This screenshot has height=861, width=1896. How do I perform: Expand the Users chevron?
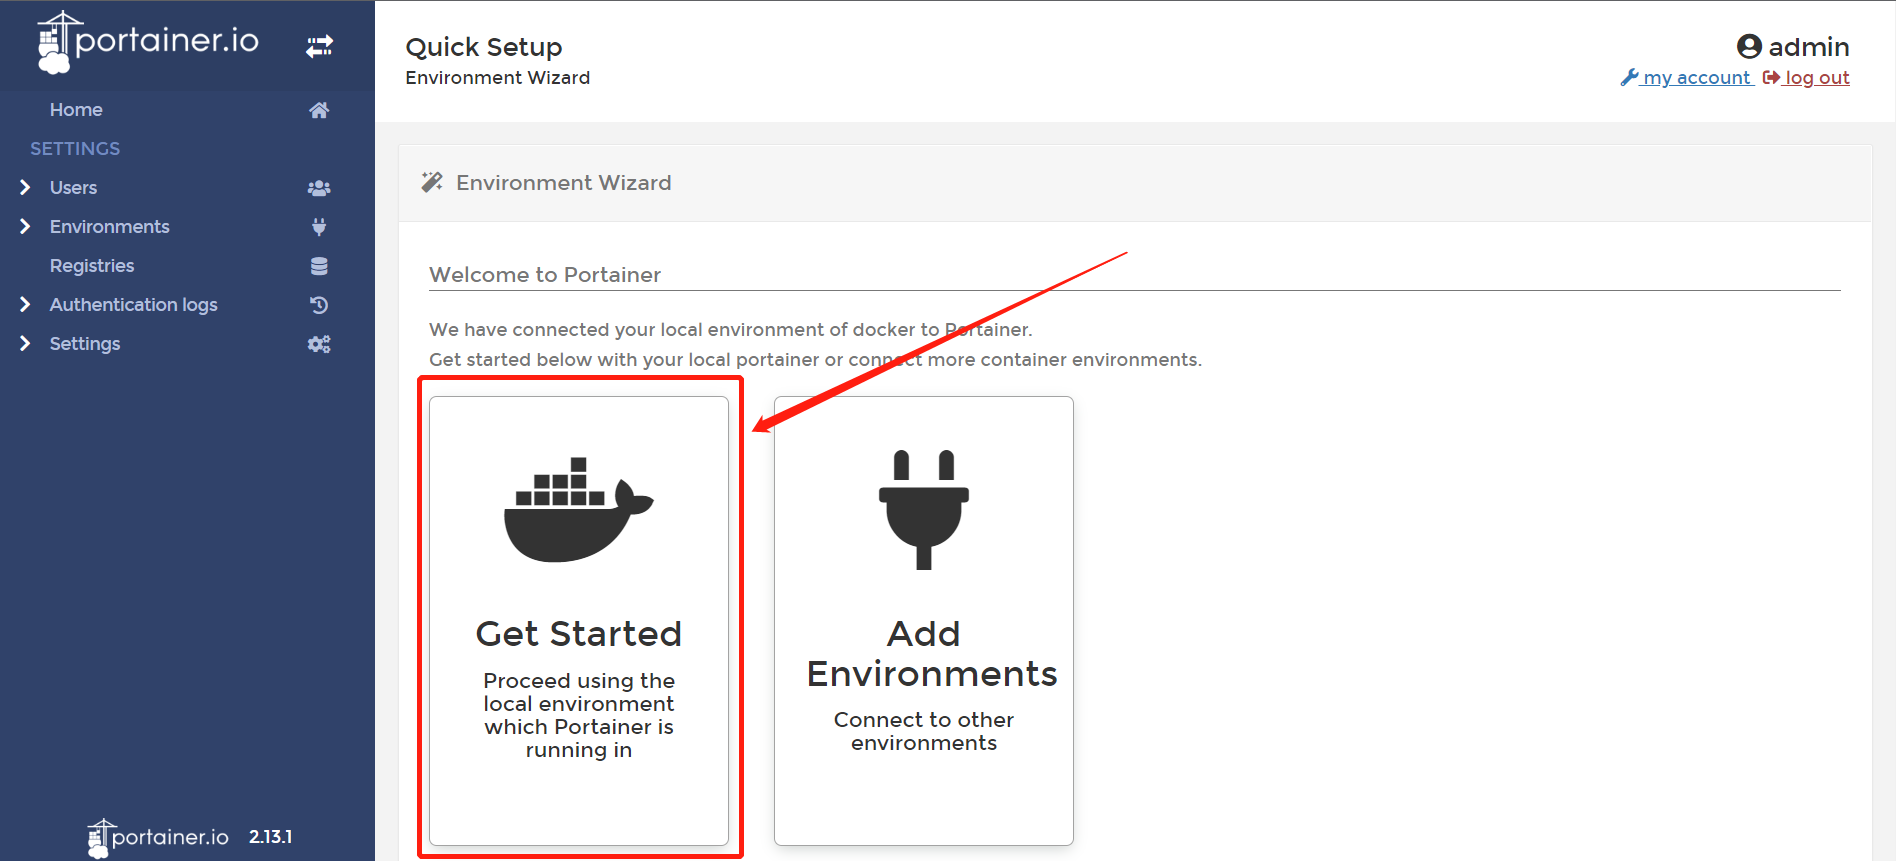click(x=25, y=187)
